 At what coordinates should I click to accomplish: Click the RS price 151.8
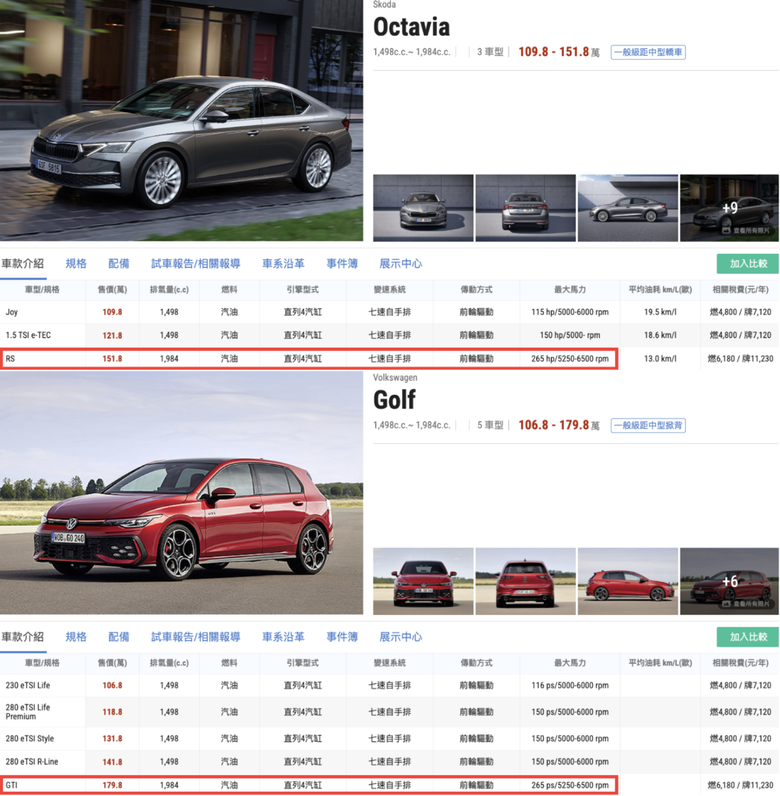pos(112,358)
